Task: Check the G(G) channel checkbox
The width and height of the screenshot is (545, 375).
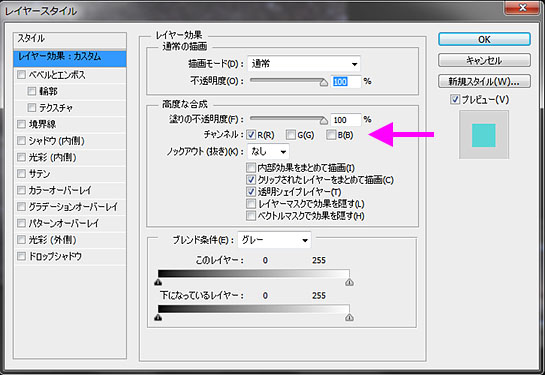Action: [291, 134]
